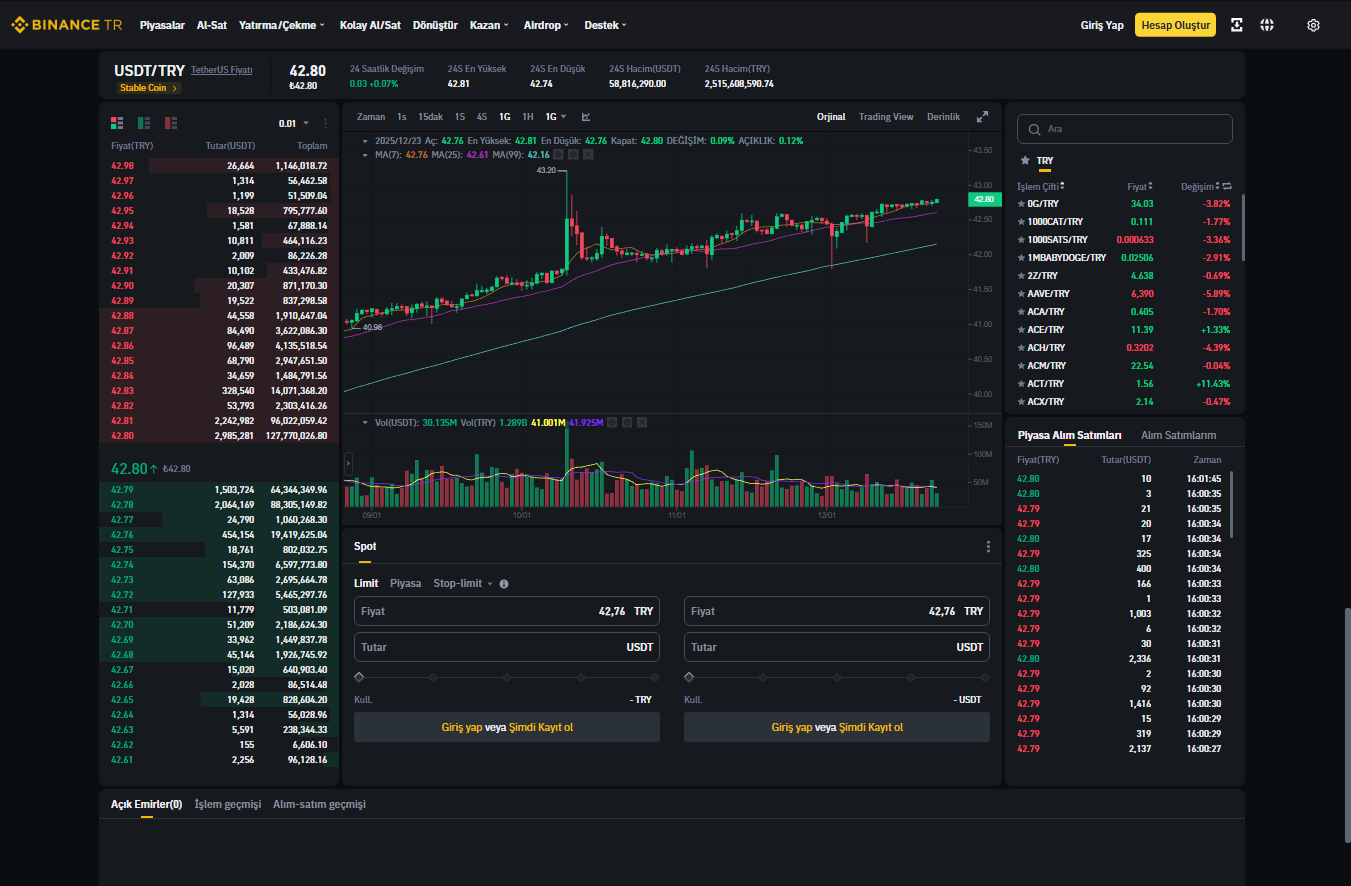Open the chart indicators icon
Image resolution: width=1351 pixels, height=886 pixels.
pos(586,117)
